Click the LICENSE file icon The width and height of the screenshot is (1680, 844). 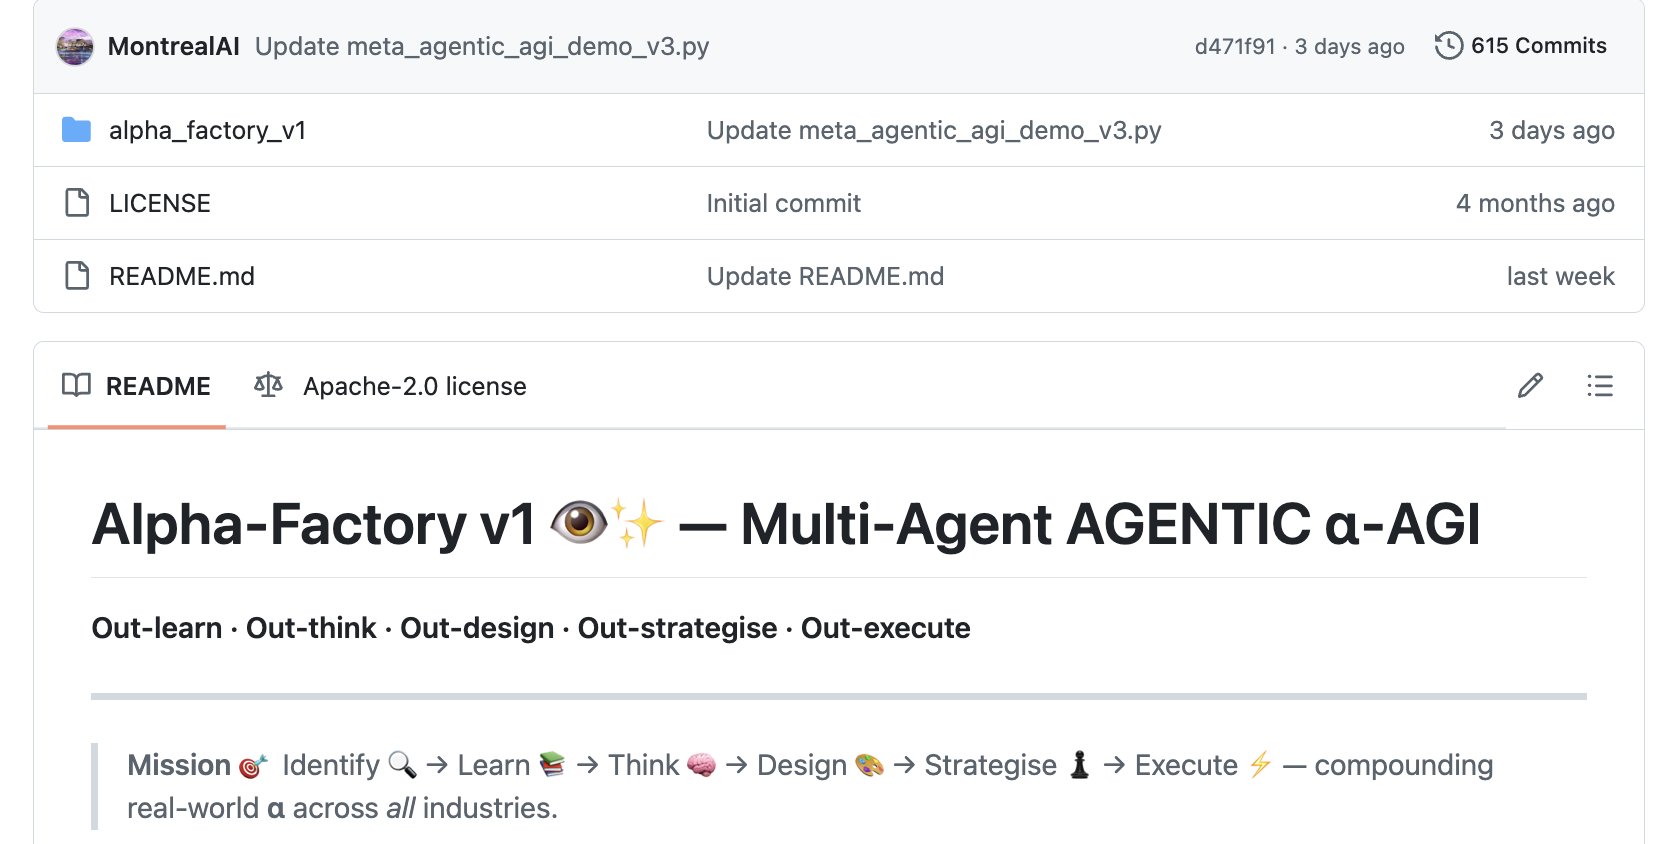coord(77,203)
